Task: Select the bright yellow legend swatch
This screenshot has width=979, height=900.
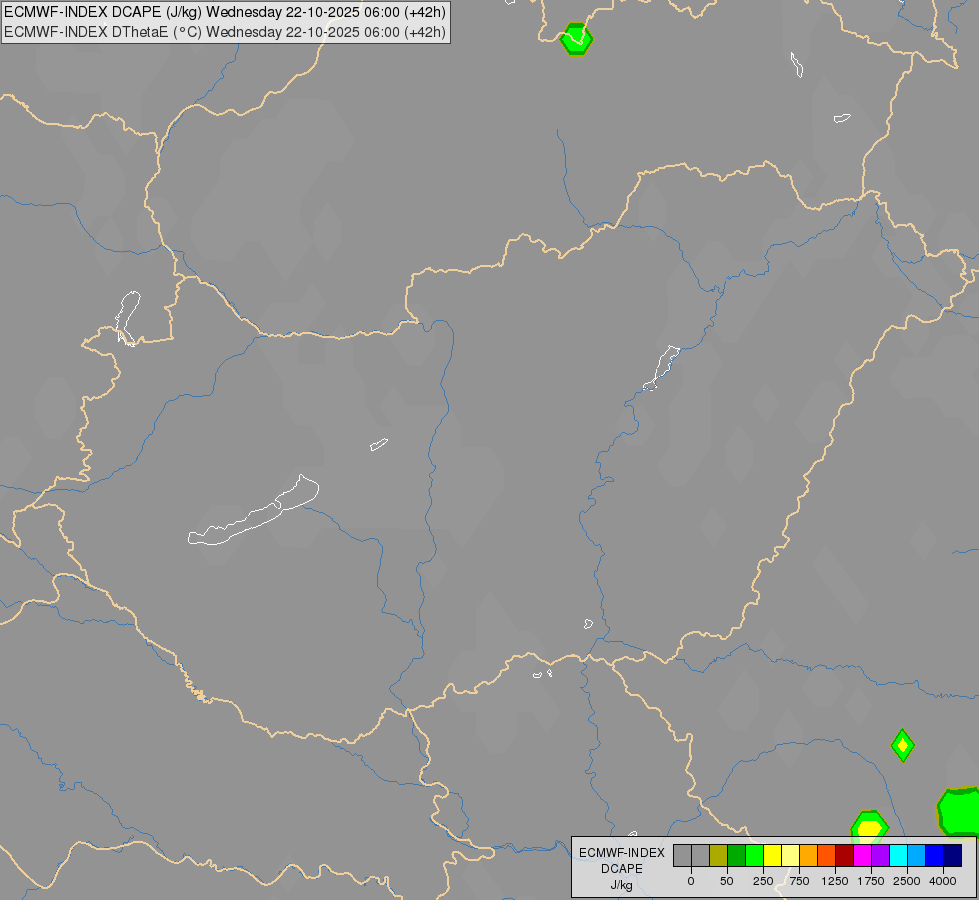Action: [x=773, y=856]
